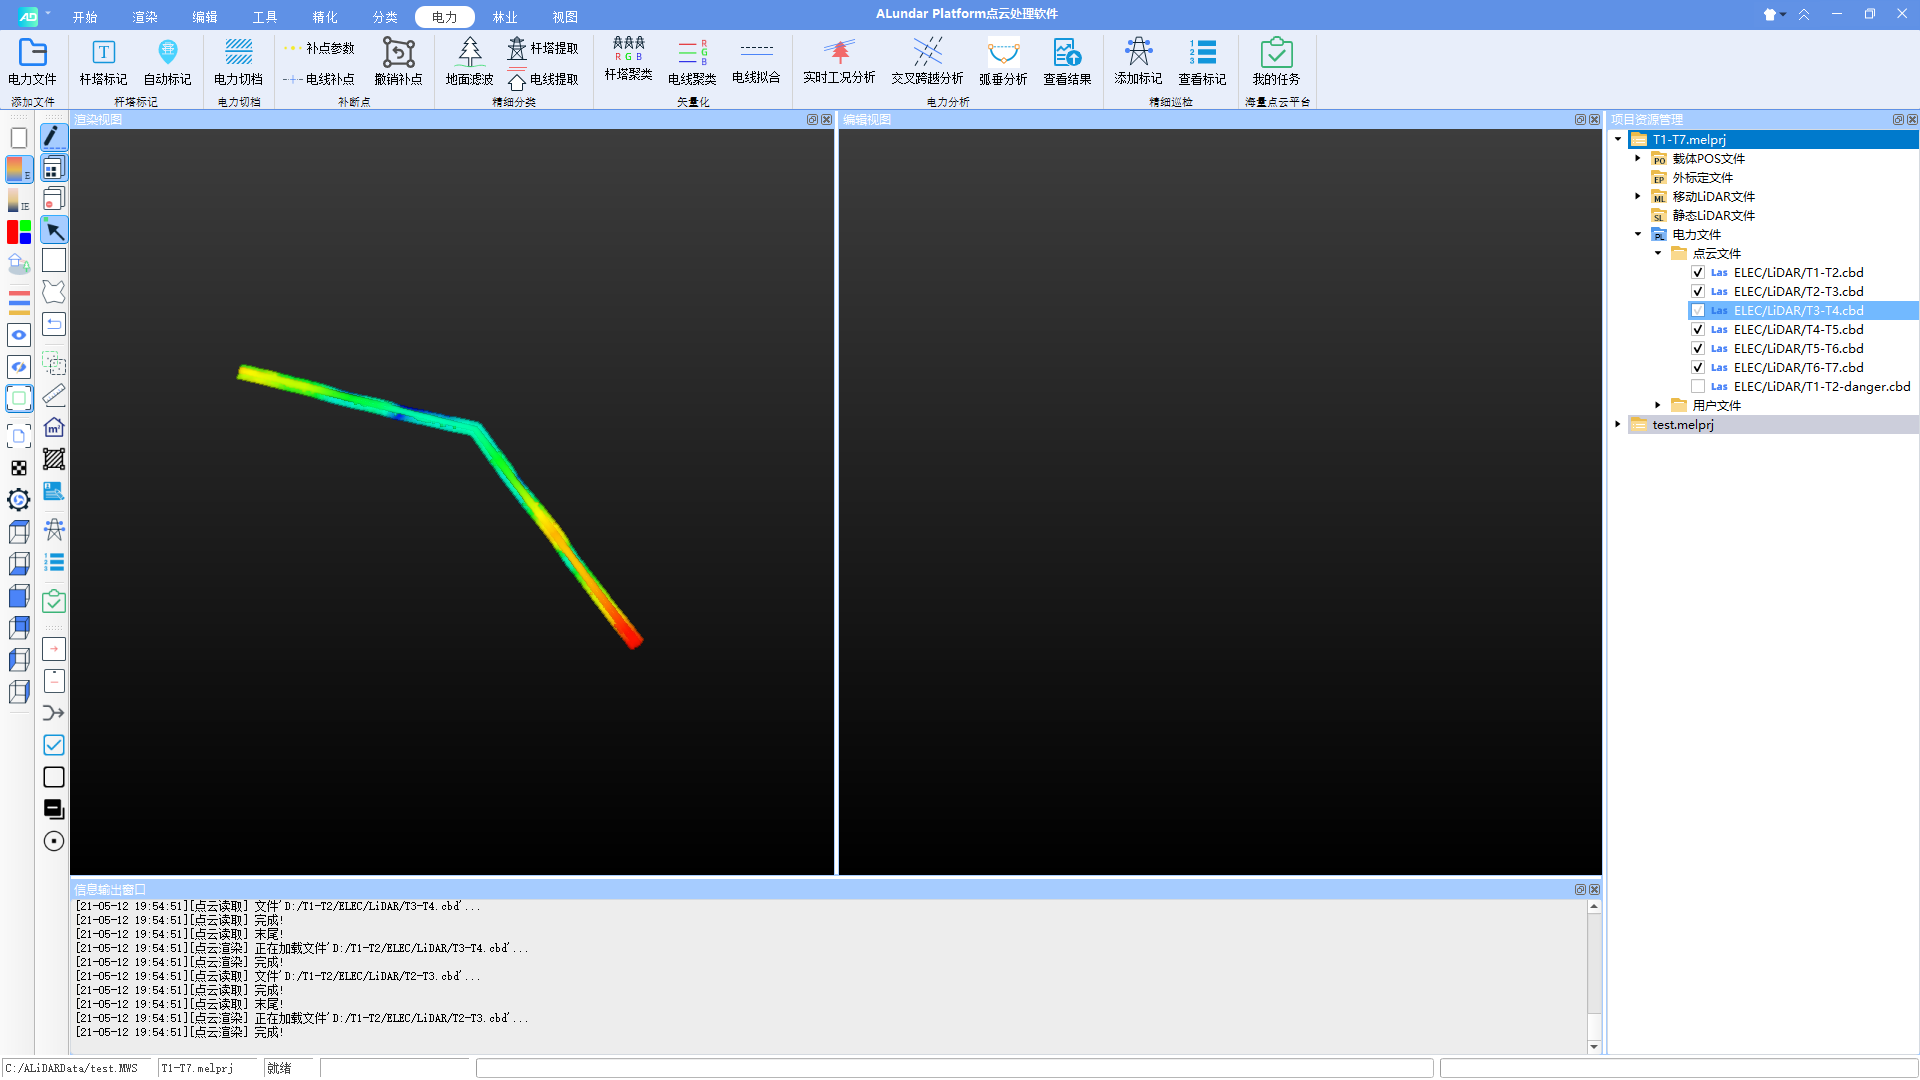Switch to the 林业 ribbon tab
The height and width of the screenshot is (1080, 1920).
505,17
